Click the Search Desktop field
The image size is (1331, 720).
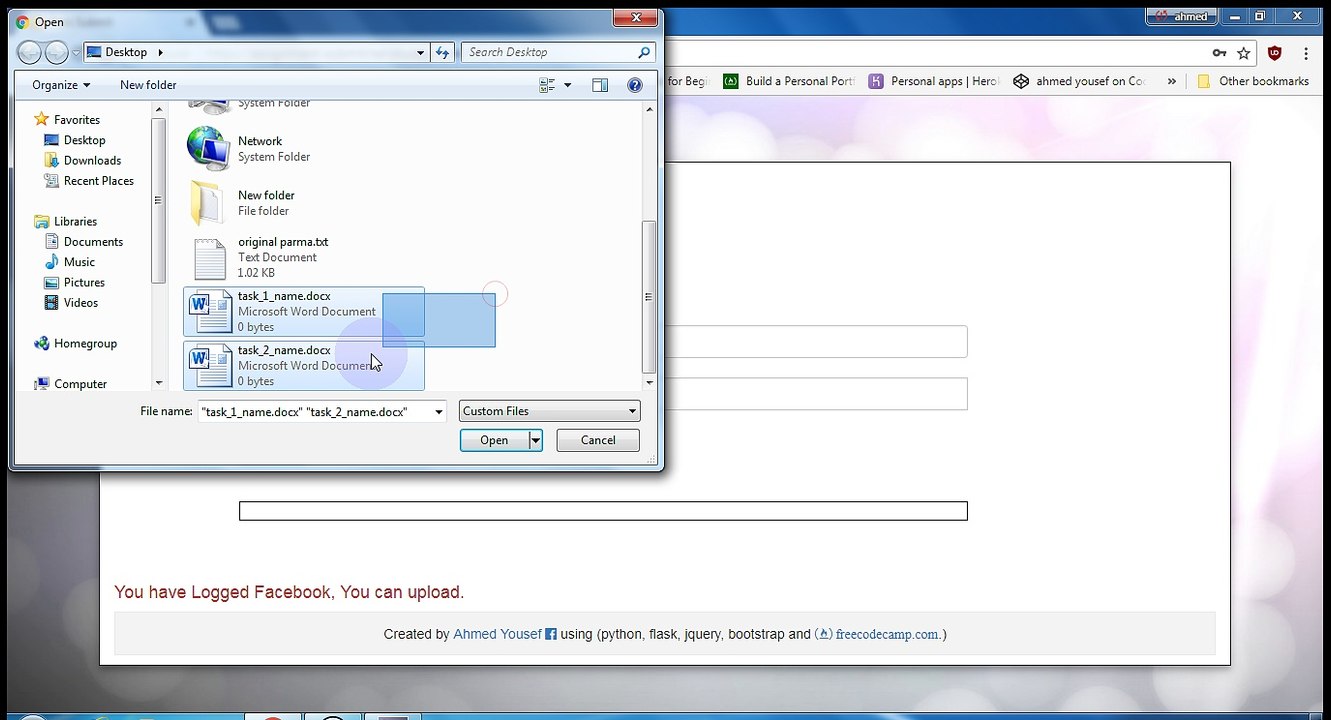tap(548, 52)
